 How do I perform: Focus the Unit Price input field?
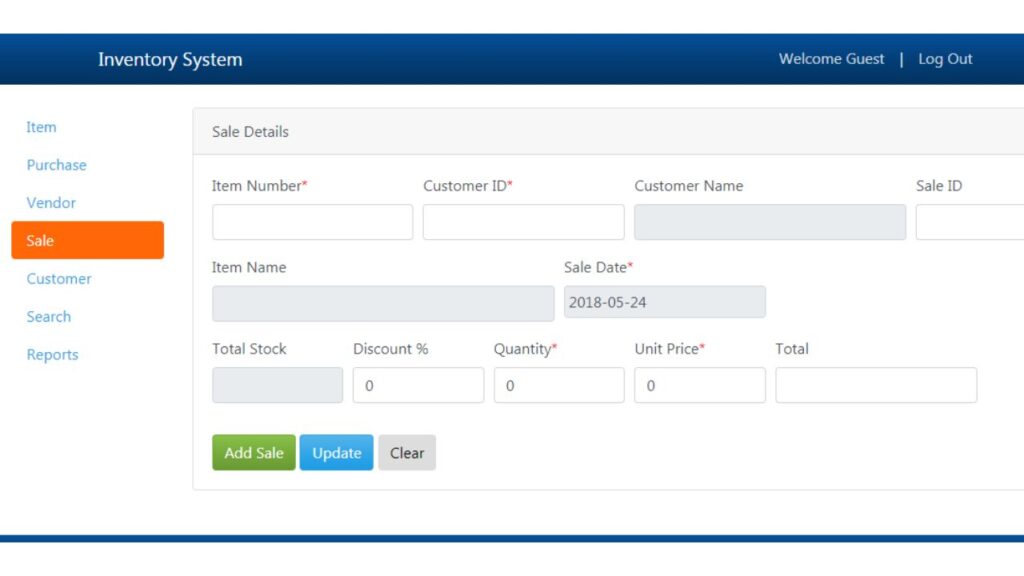(x=699, y=385)
